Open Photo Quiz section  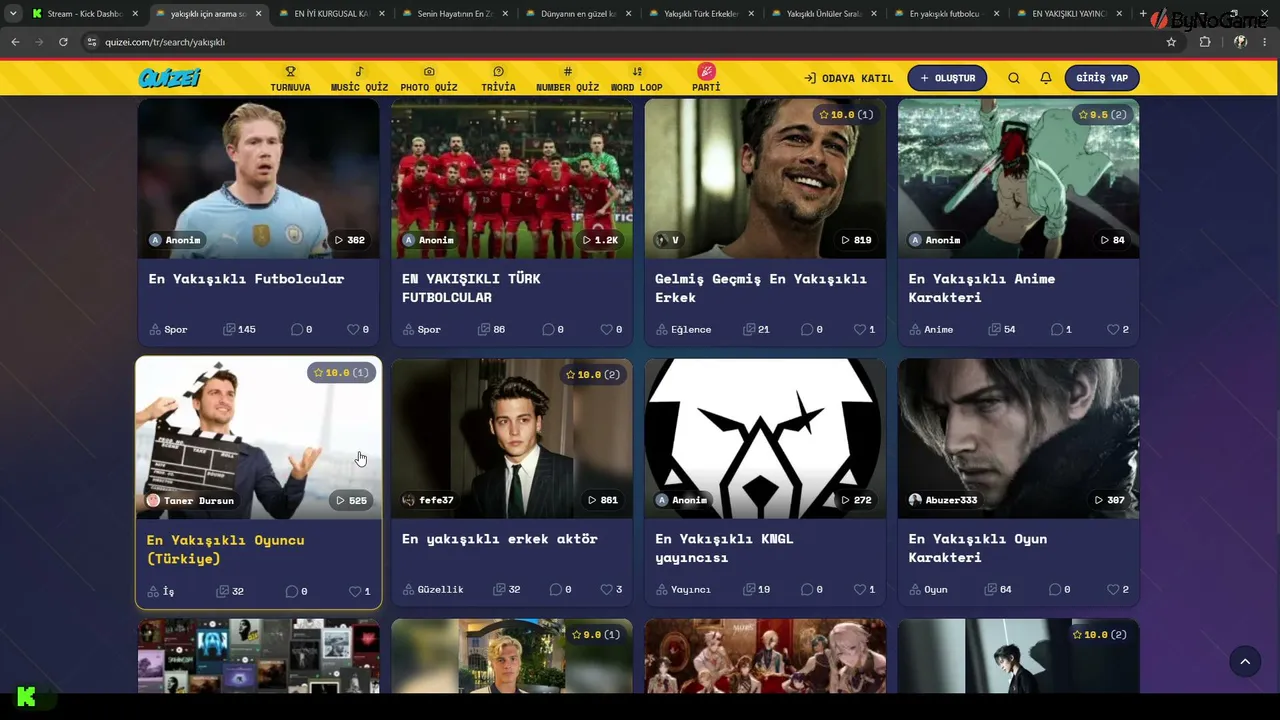coord(429,79)
